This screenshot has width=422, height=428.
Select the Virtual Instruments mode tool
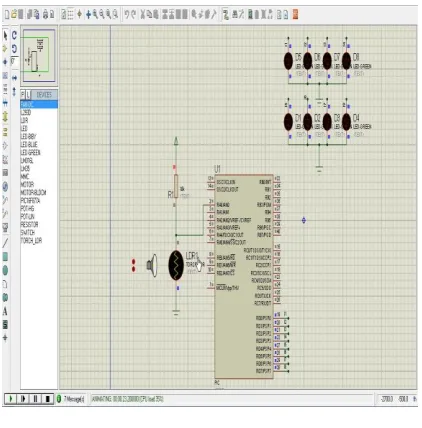5,228
